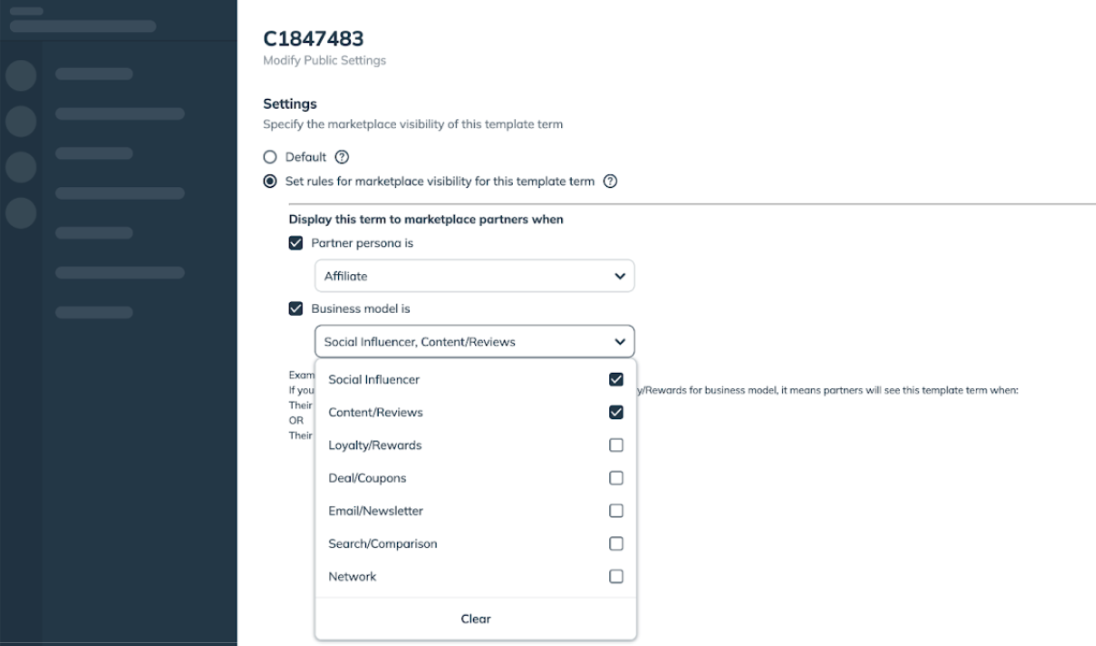The height and width of the screenshot is (646, 1096).
Task: Check the Search/Comparison option
Action: tap(616, 544)
